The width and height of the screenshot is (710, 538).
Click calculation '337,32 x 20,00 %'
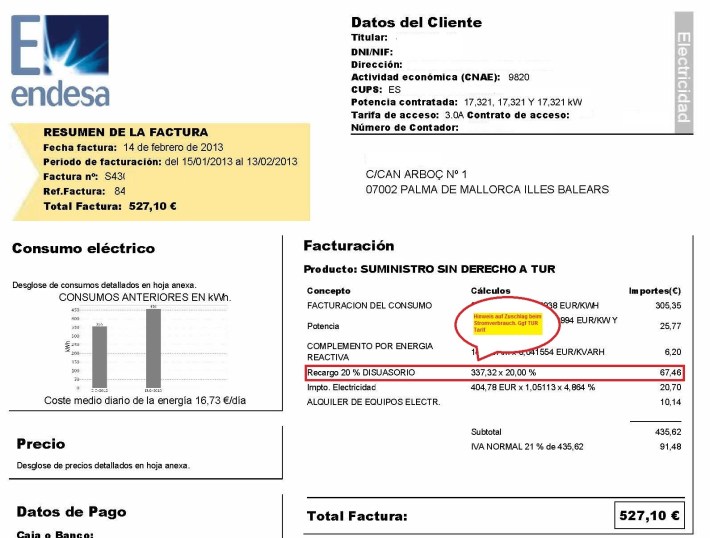tap(503, 373)
